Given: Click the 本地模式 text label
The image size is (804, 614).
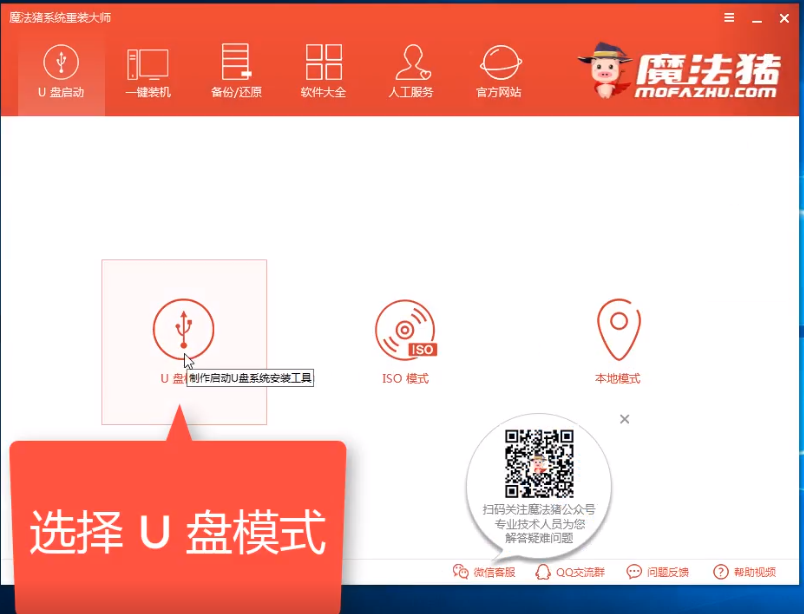Looking at the screenshot, I should (x=618, y=379).
